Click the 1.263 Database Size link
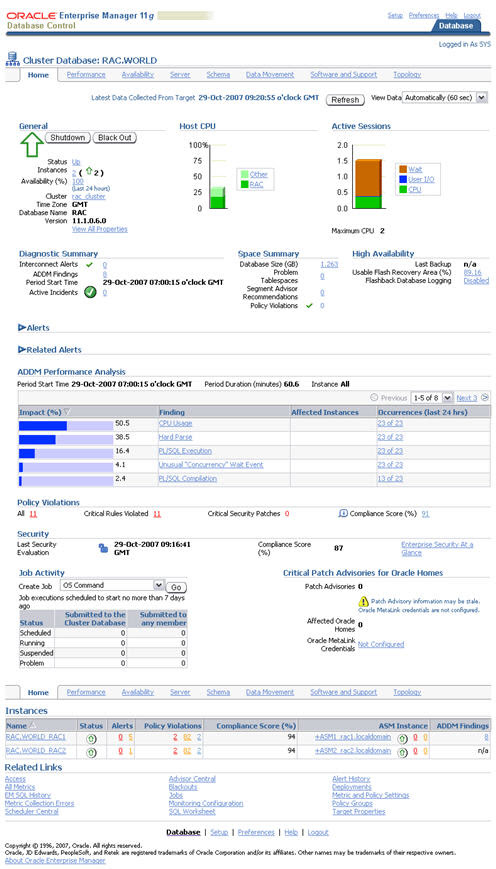 click(329, 265)
